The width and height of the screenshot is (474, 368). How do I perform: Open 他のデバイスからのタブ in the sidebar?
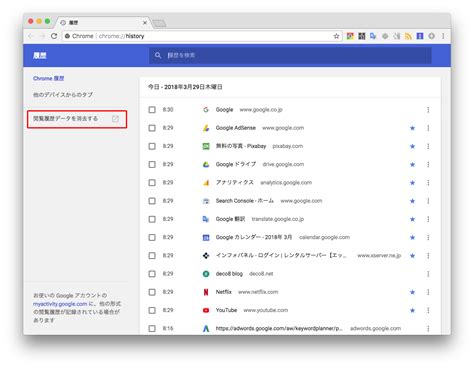[x=63, y=95]
